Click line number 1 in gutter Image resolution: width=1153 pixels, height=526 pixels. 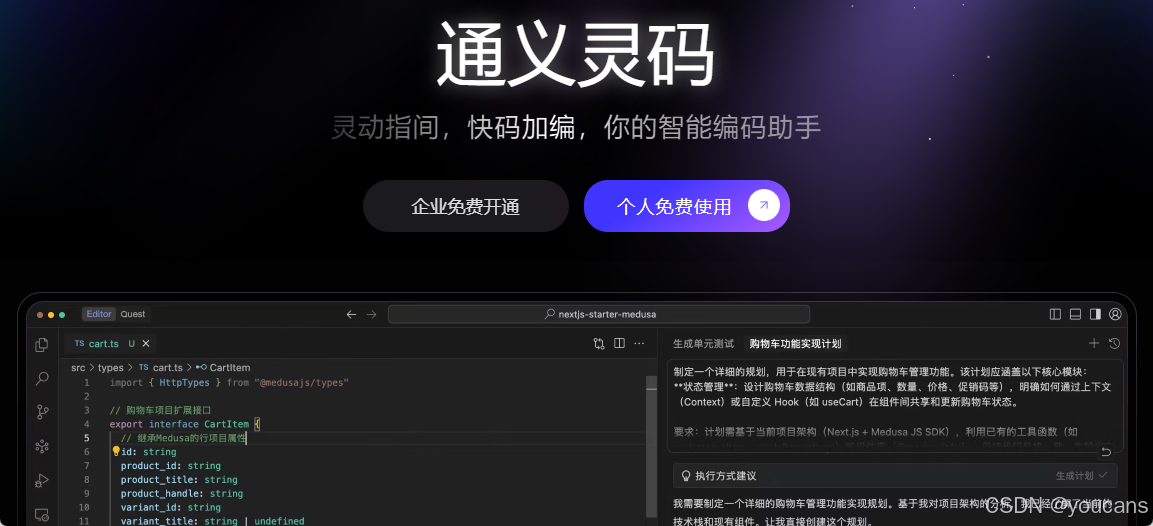(87, 383)
